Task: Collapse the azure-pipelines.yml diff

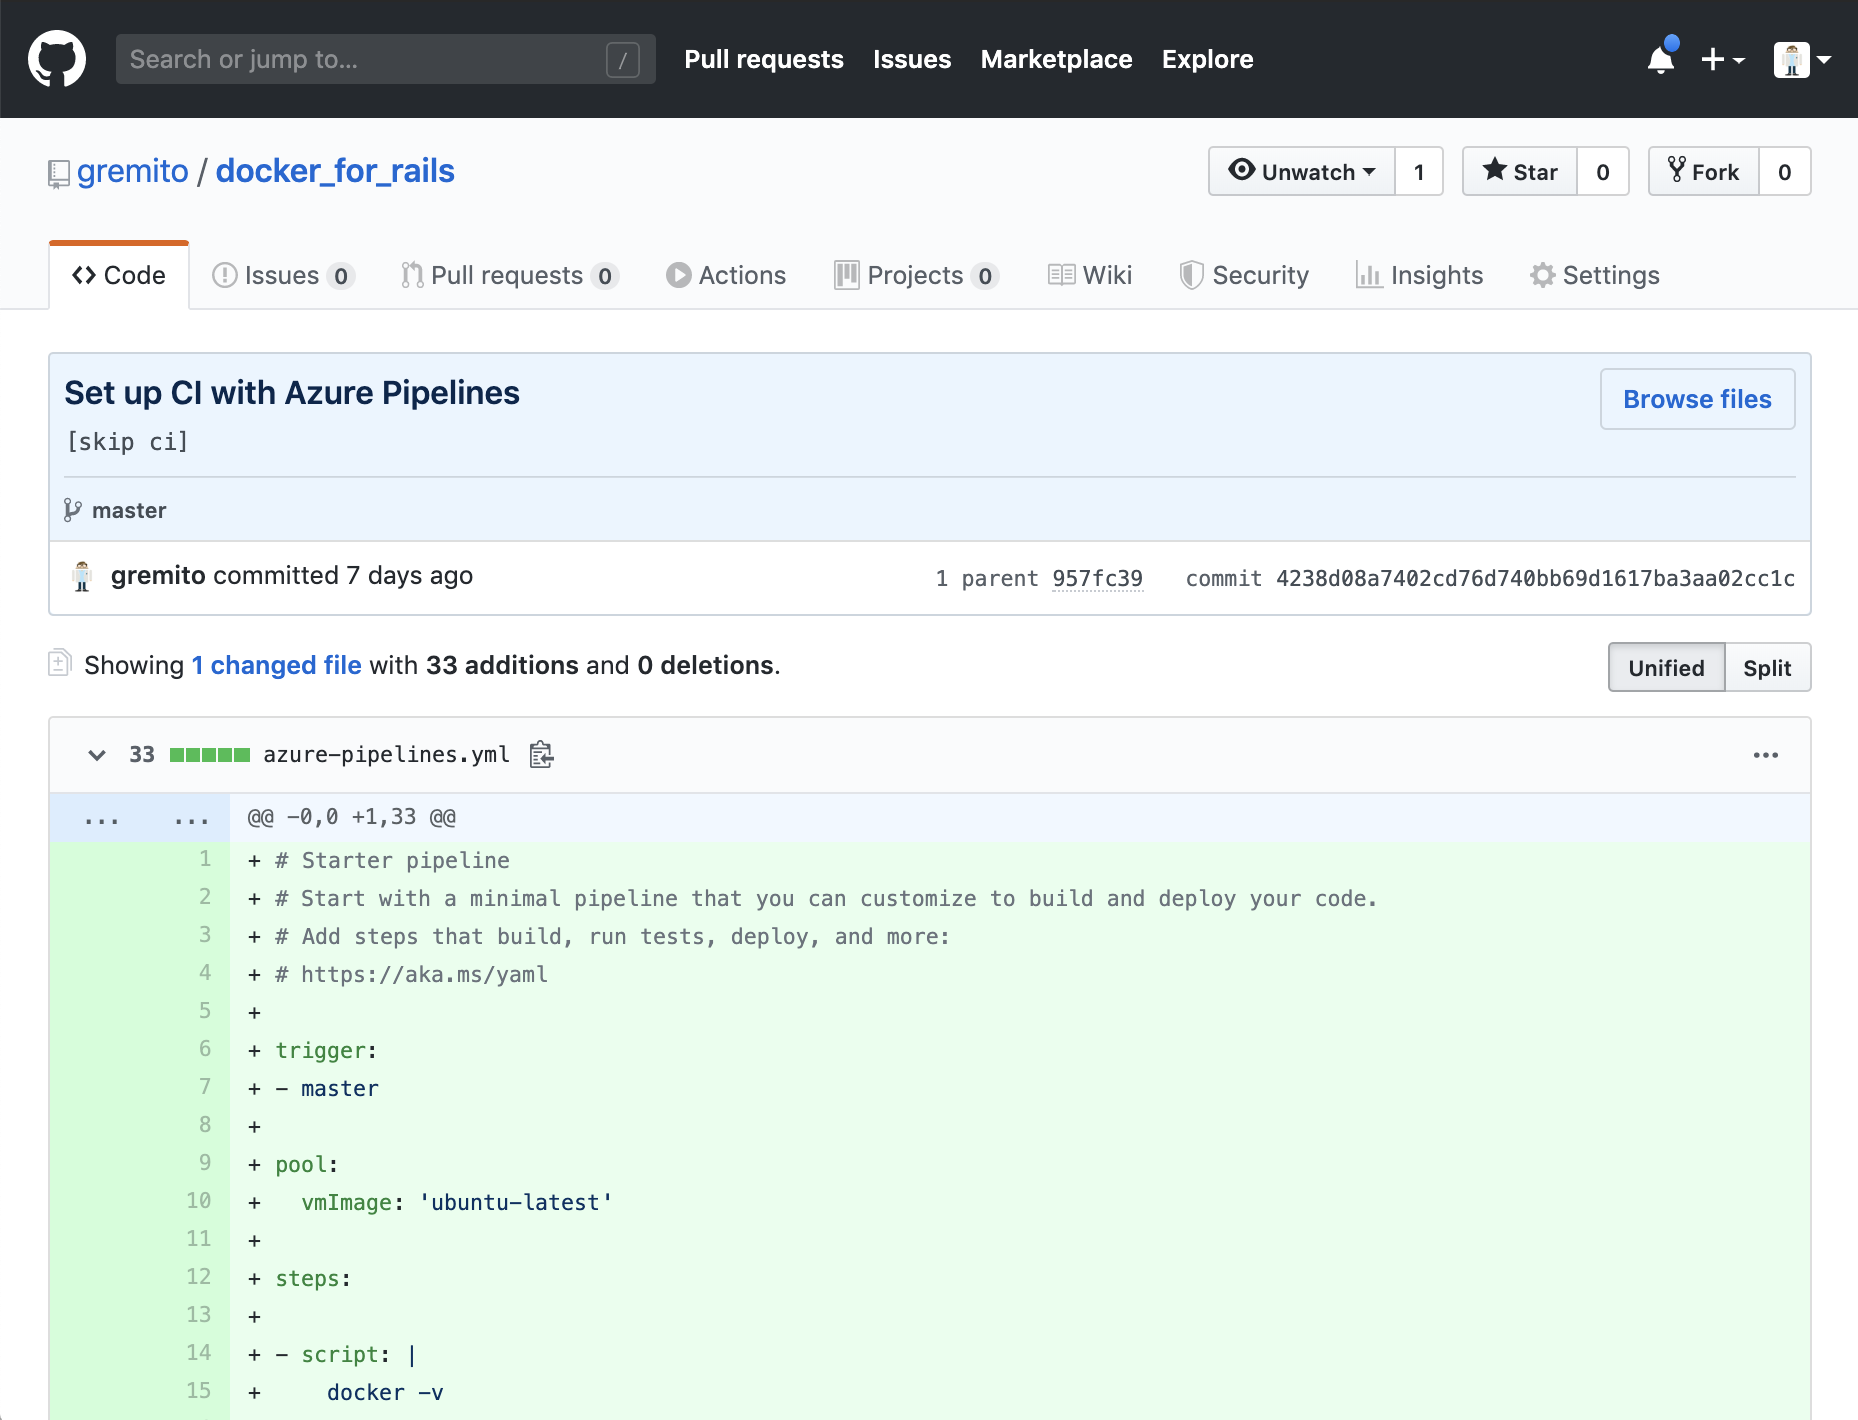Action: tap(97, 755)
